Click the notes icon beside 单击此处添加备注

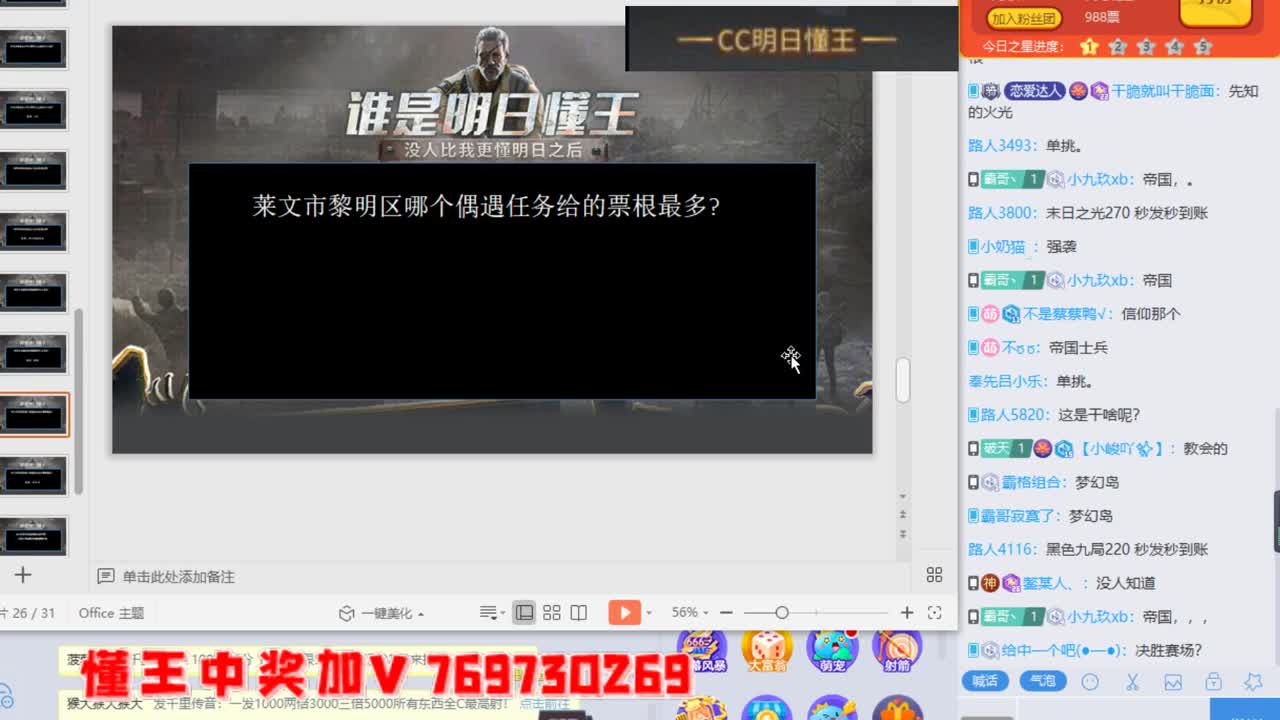[x=105, y=576]
